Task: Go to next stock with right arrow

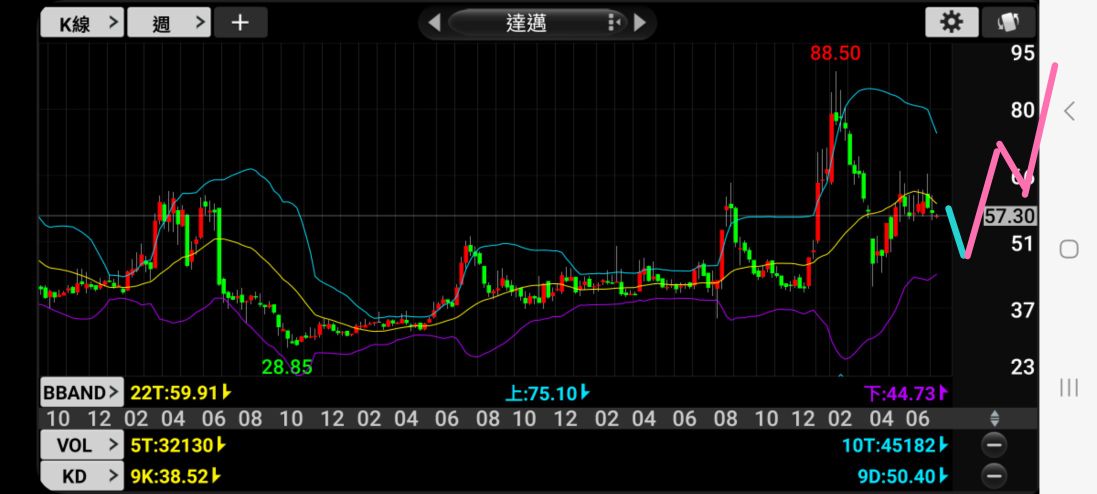Action: (x=639, y=23)
